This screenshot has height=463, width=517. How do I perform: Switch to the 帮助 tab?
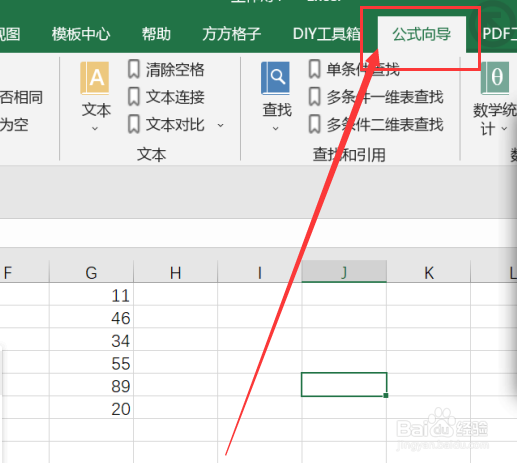coord(156,34)
